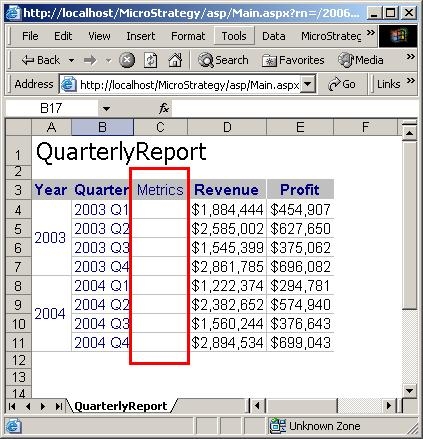Open the Address bar URL dropdown
This screenshot has height=439, width=423.
308,84
